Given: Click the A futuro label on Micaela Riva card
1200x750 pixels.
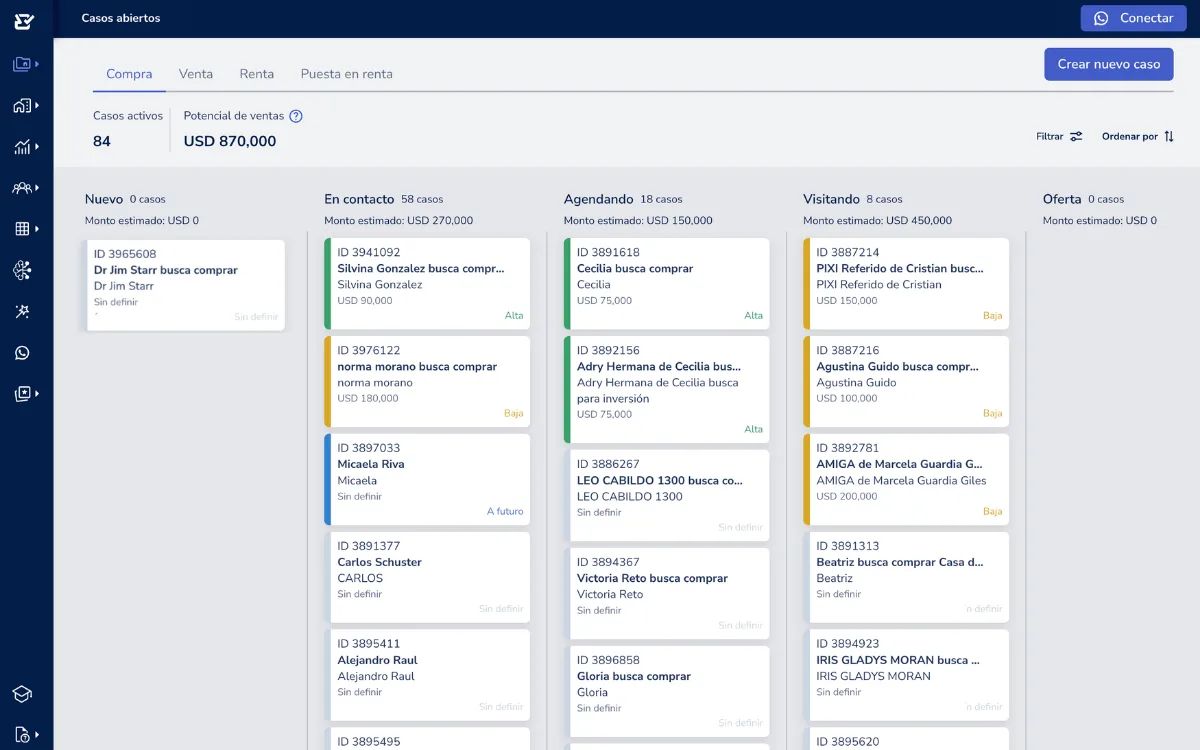Looking at the screenshot, I should point(505,512).
